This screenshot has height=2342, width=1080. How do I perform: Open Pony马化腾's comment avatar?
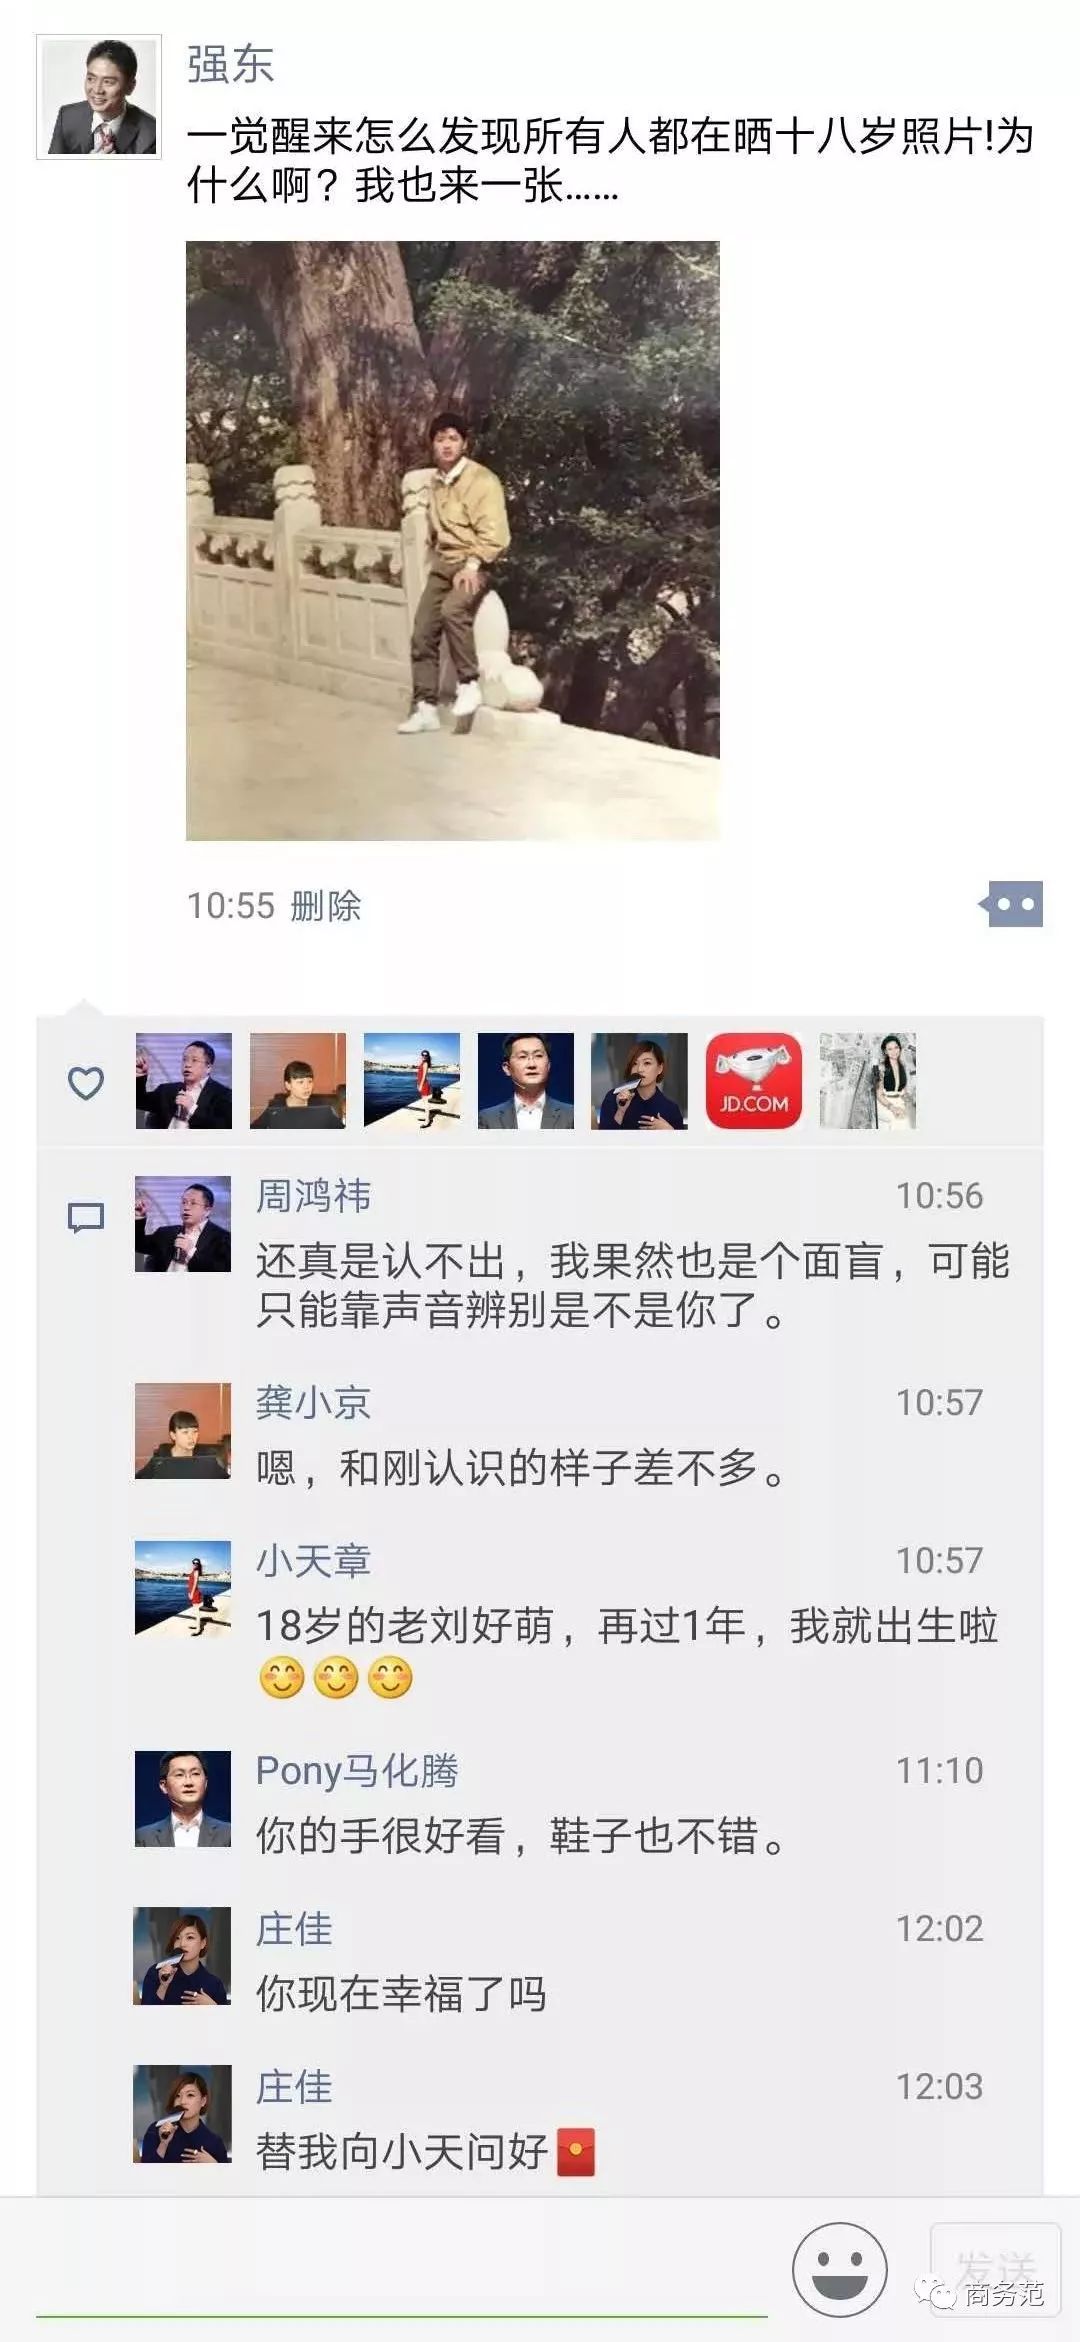(x=183, y=1798)
